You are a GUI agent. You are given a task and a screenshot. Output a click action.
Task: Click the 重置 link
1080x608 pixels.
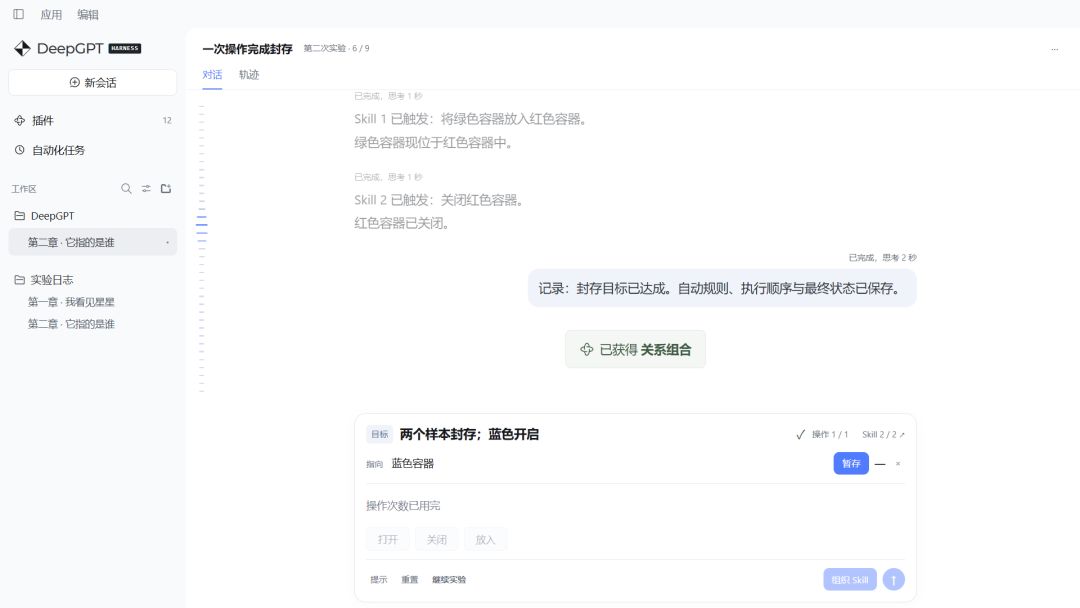(410, 580)
